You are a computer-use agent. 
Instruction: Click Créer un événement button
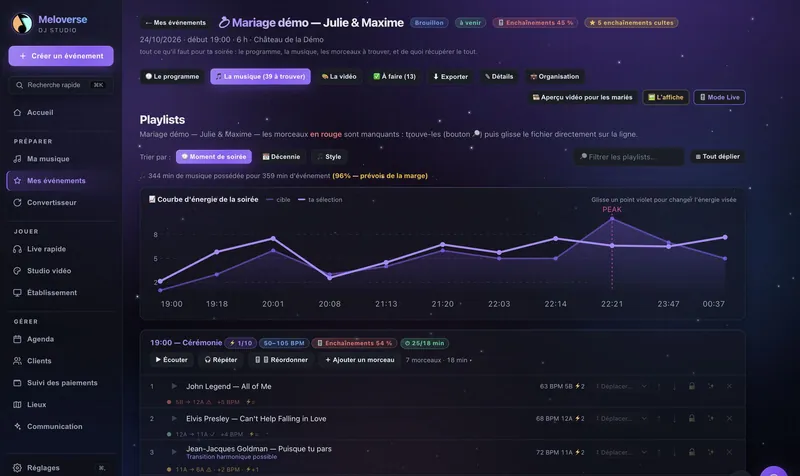pyautogui.click(x=61, y=56)
